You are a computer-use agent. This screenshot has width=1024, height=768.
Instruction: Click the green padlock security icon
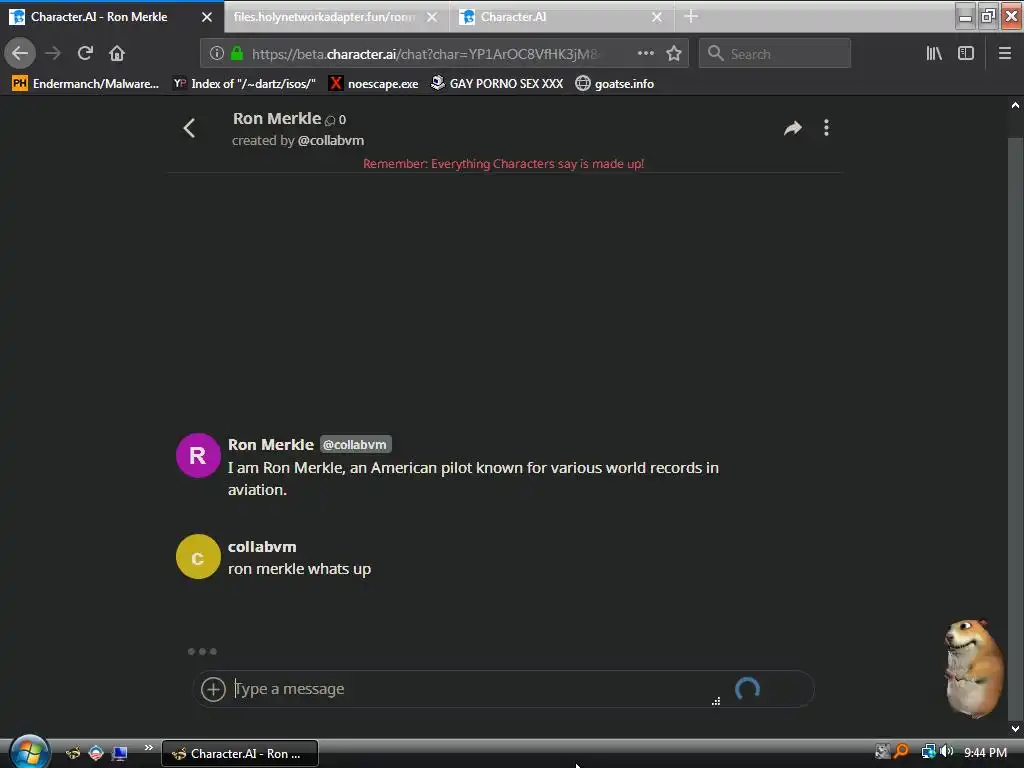point(237,53)
